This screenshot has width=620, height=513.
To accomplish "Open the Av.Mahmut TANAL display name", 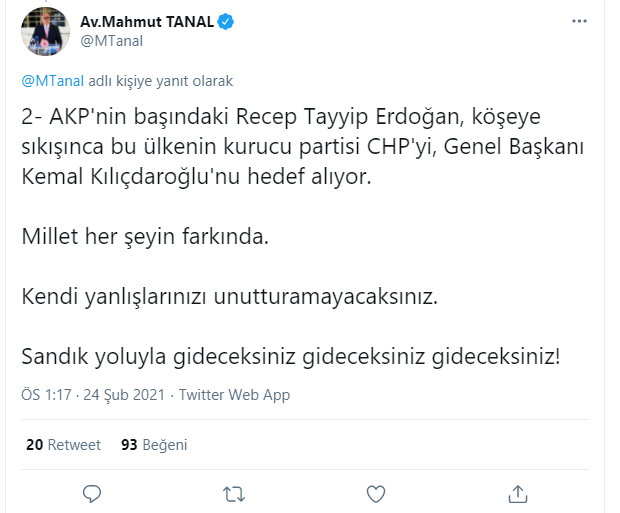I will [146, 21].
